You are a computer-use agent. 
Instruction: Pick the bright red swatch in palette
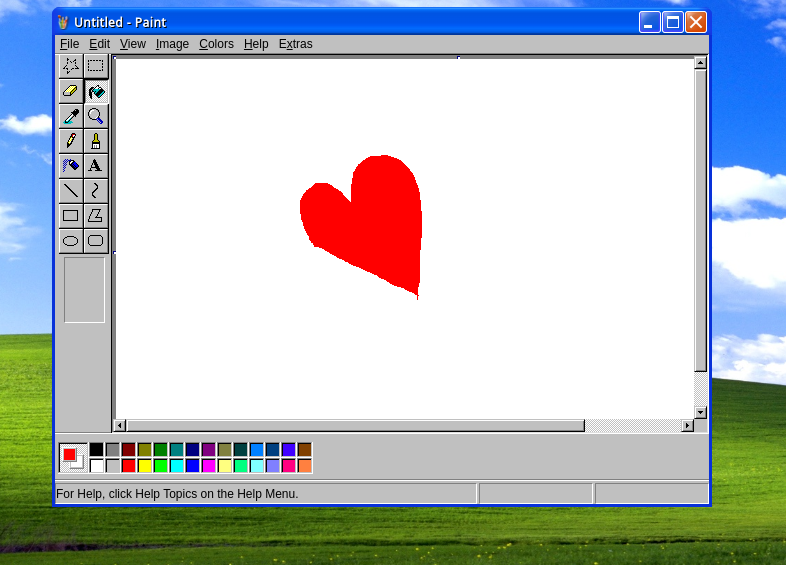(129, 466)
